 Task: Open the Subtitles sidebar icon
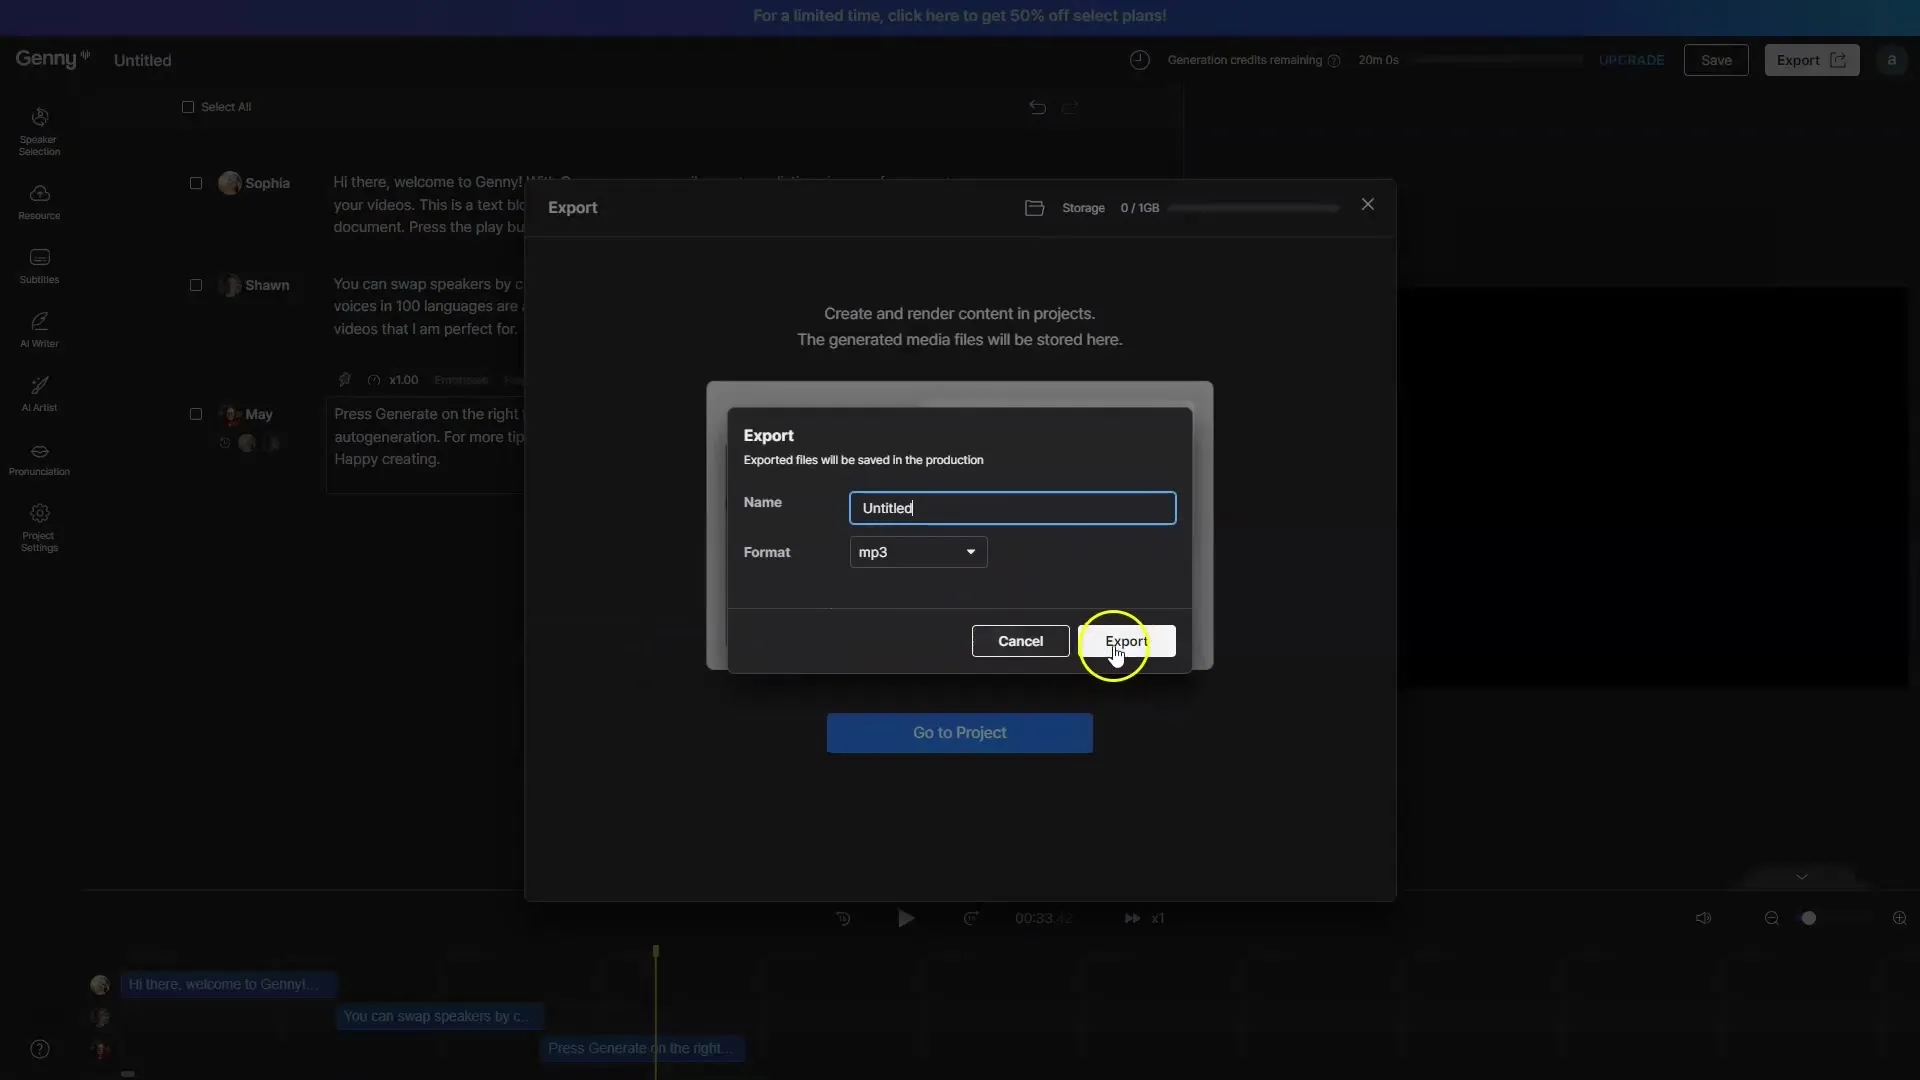[x=39, y=265]
